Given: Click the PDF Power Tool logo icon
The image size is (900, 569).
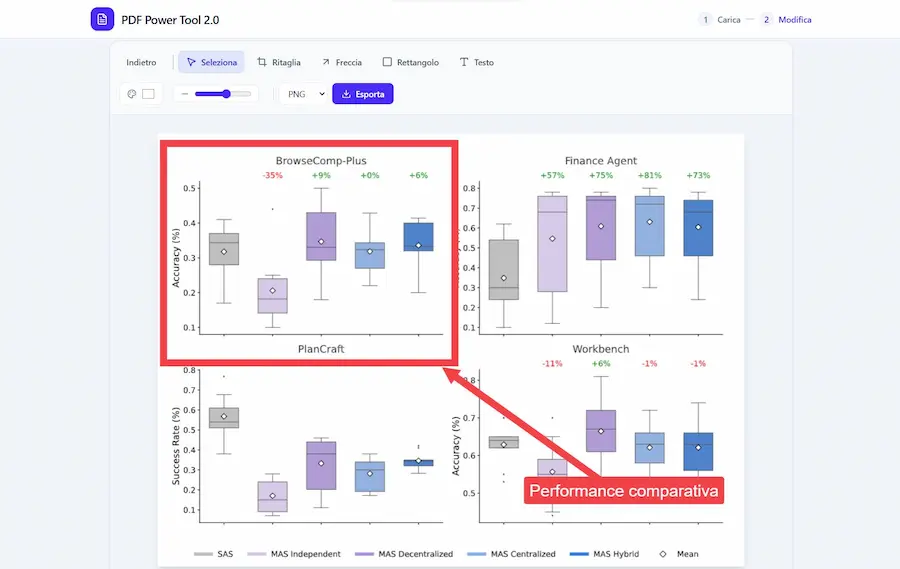Looking at the screenshot, I should coord(102,19).
